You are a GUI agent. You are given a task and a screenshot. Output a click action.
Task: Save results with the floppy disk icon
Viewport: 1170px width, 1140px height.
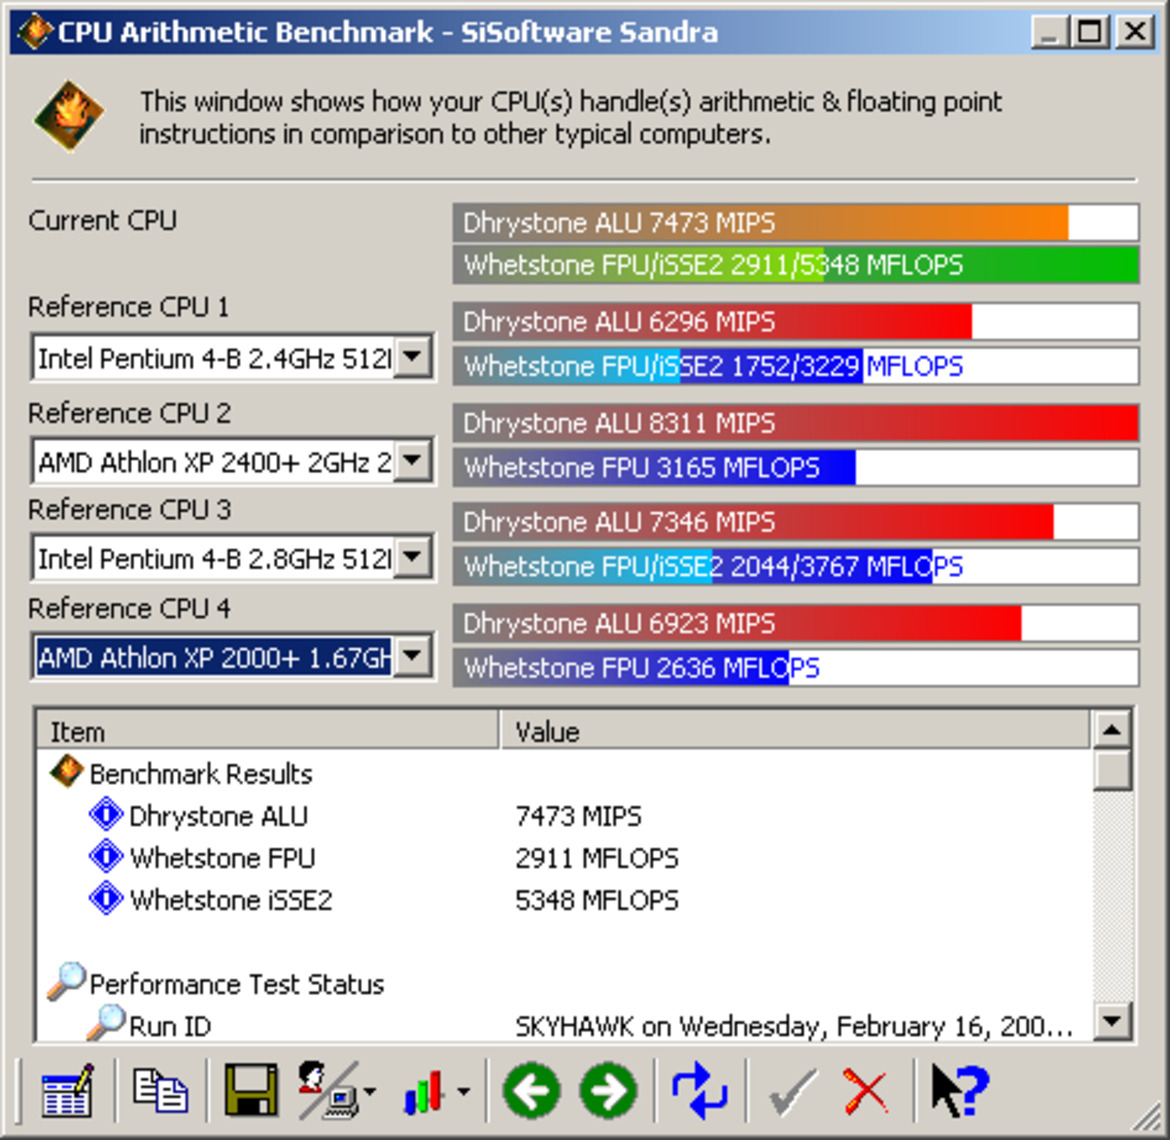point(251,1091)
